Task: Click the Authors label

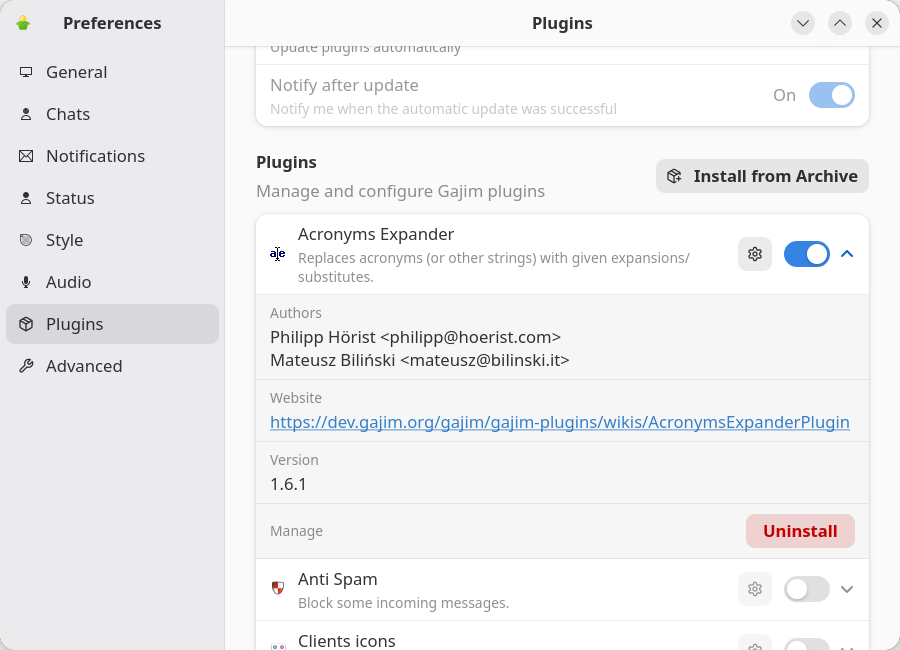Action: (296, 313)
